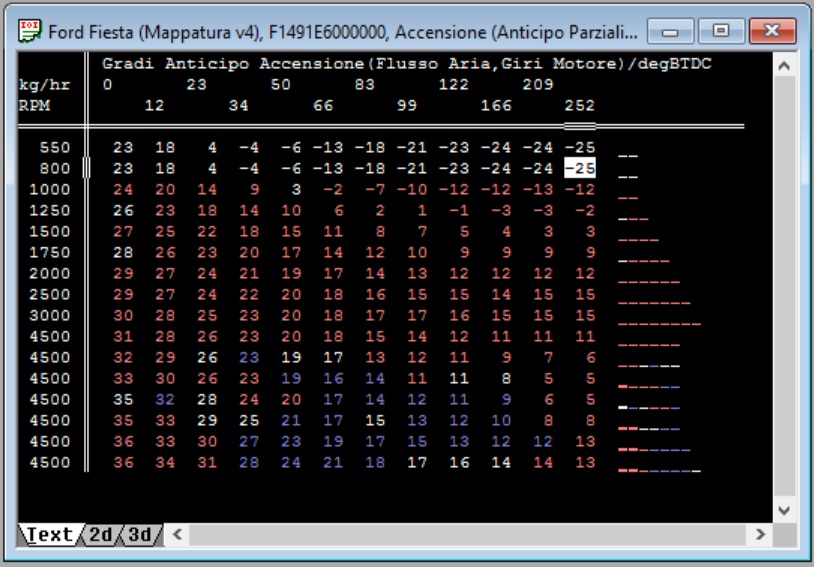Select the 550 RPM row label

point(55,147)
